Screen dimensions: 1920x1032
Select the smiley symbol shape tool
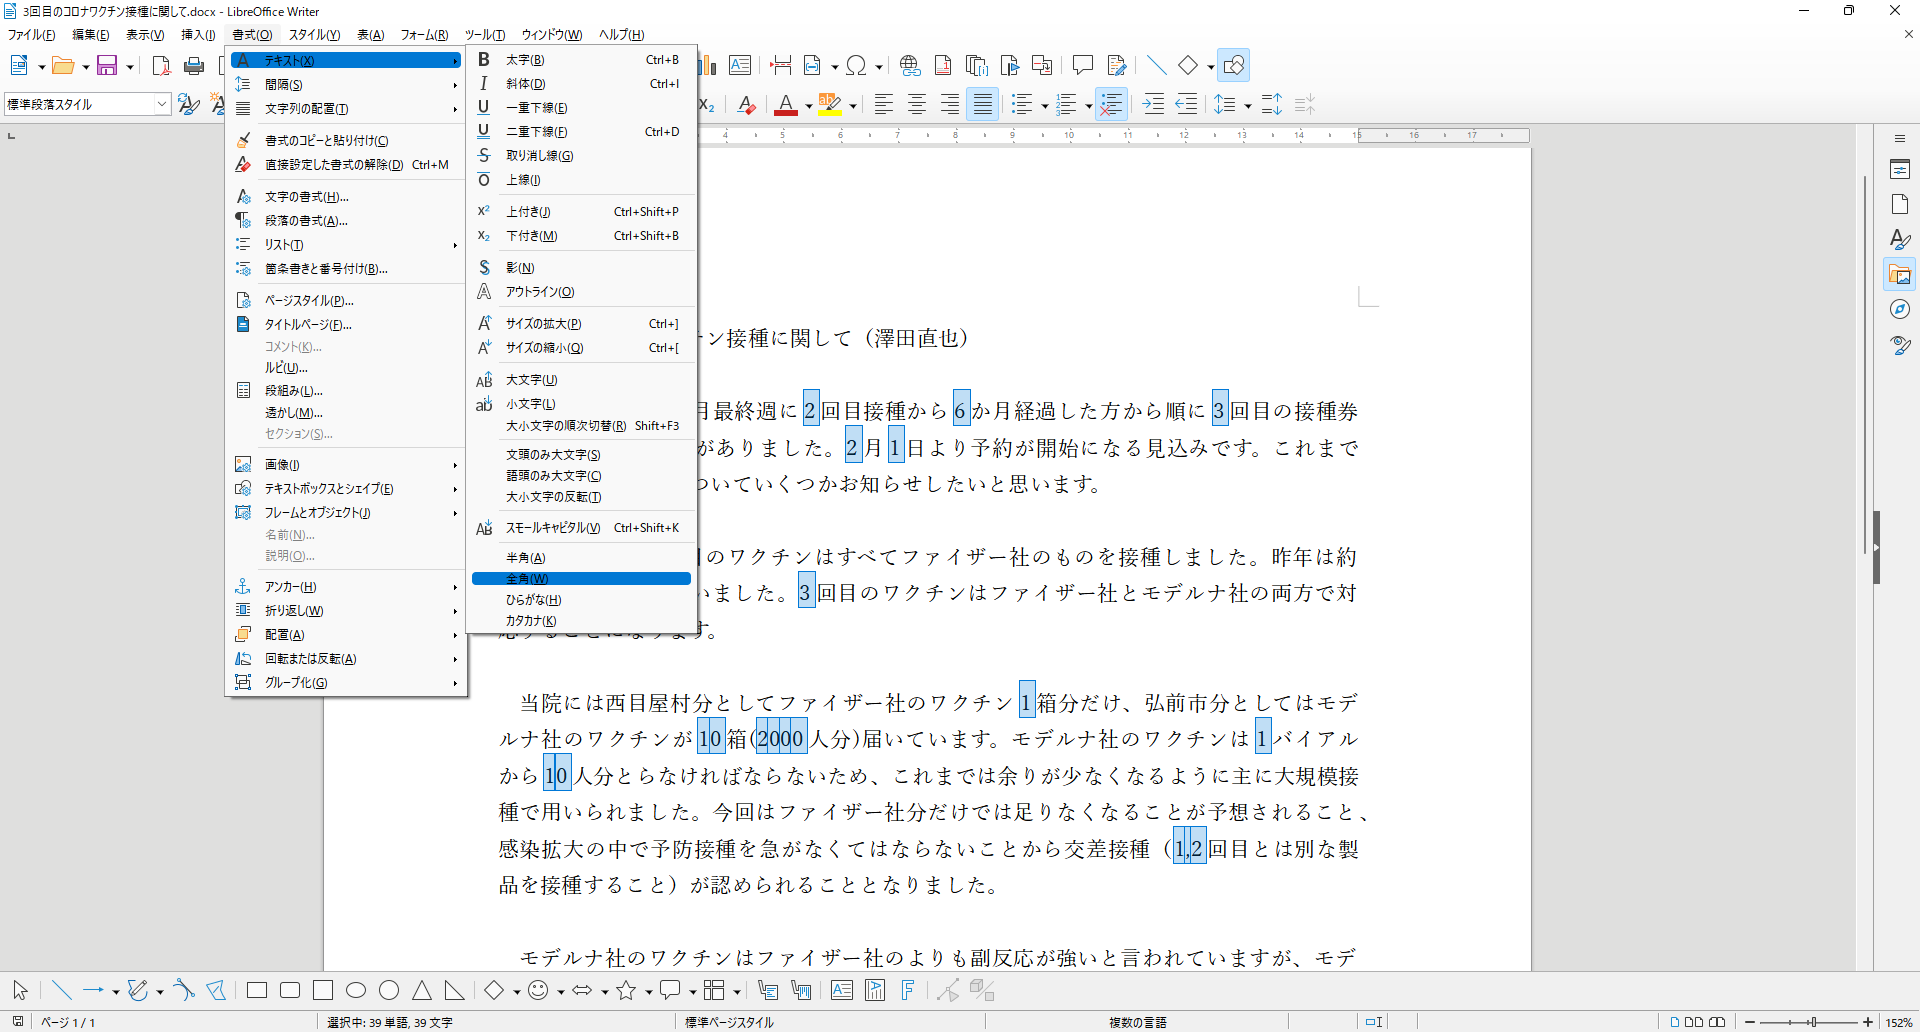(538, 990)
